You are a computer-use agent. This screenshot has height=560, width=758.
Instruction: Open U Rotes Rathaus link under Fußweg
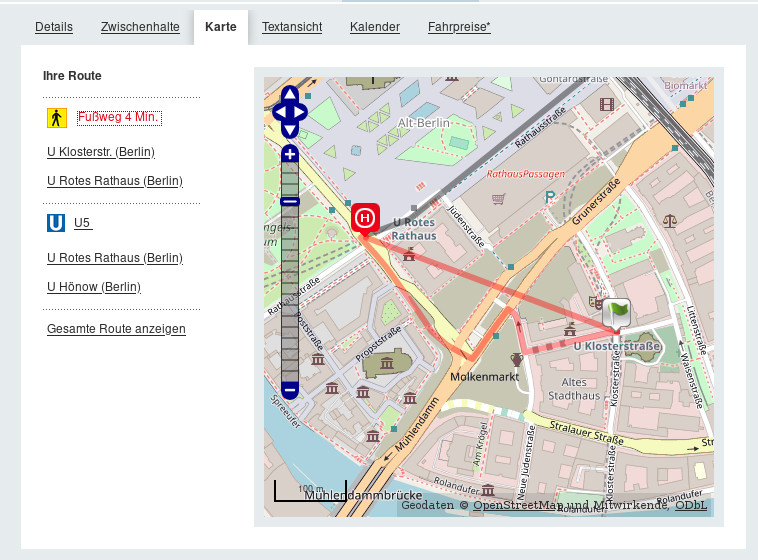pyautogui.click(x=115, y=181)
